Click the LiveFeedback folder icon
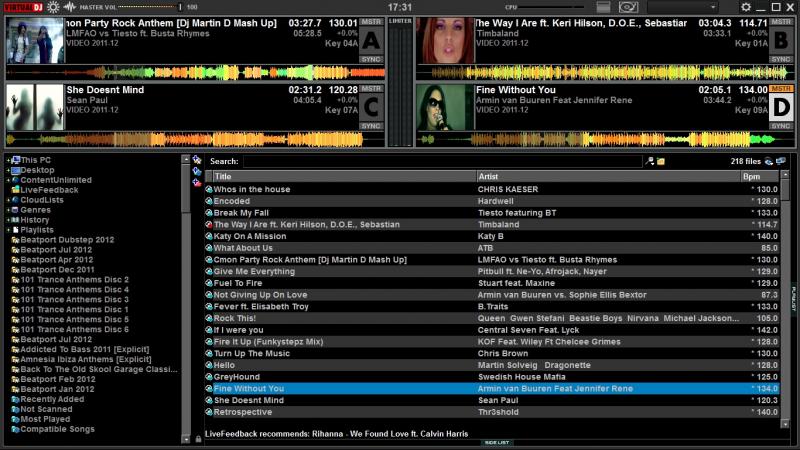Screen dimensions: 800x450 pyautogui.click(x=15, y=190)
